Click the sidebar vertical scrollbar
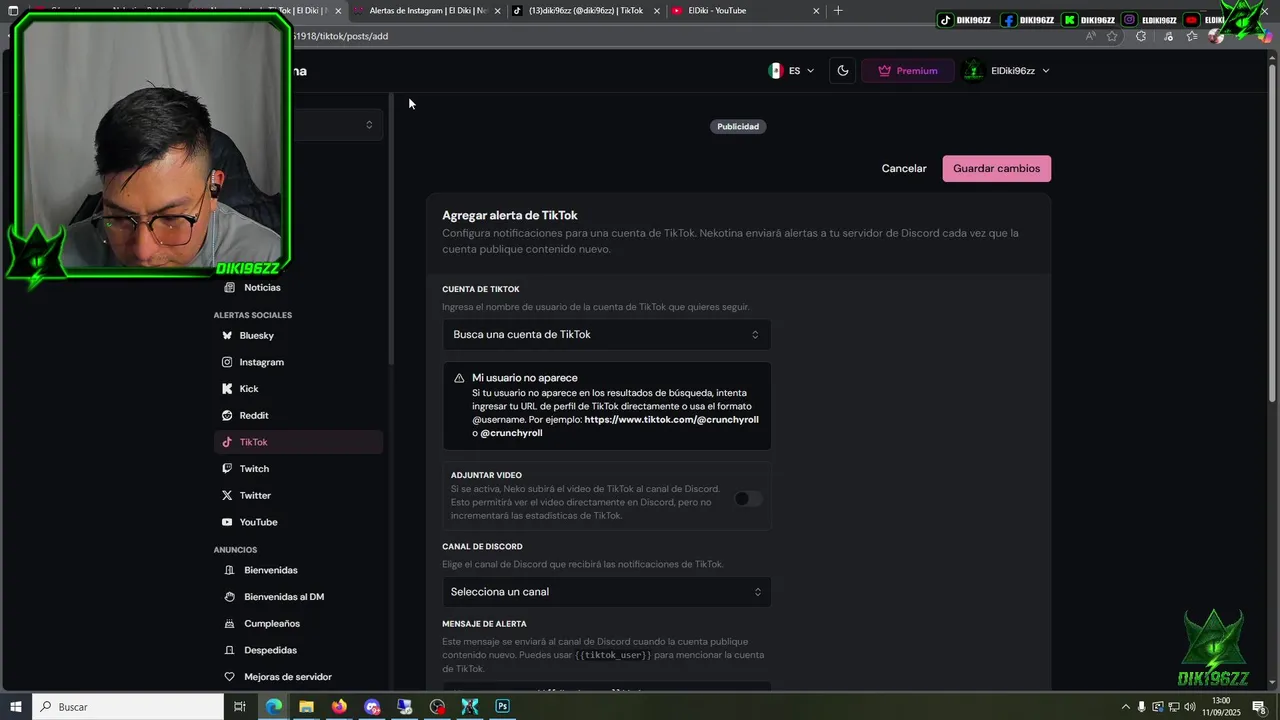The height and width of the screenshot is (720, 1280). point(391,230)
